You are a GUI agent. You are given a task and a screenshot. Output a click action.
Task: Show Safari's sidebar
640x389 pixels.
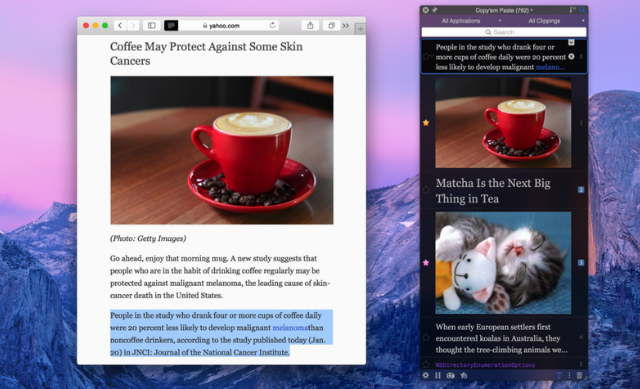tap(151, 25)
